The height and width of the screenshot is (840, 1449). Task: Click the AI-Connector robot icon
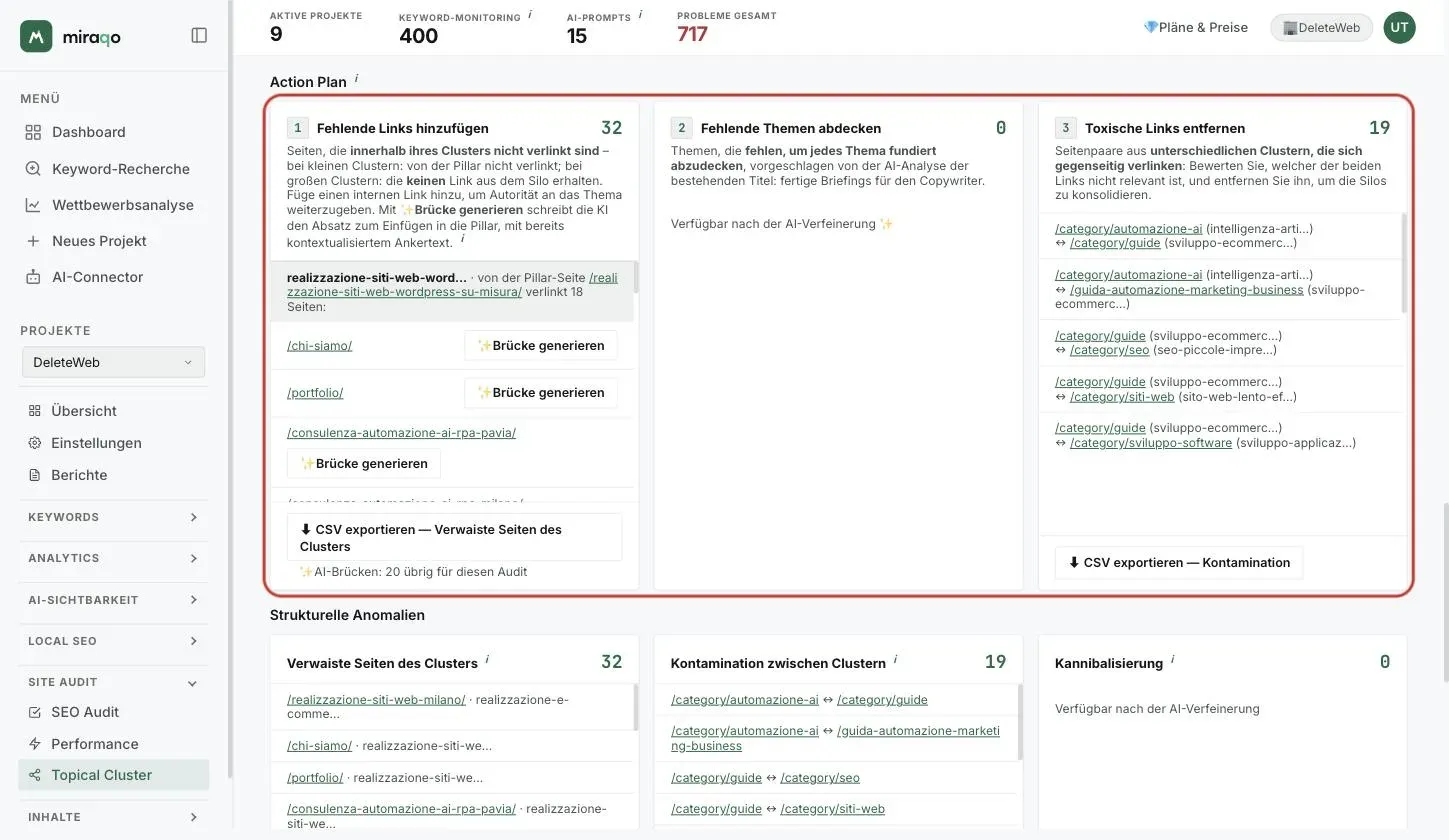point(33,277)
